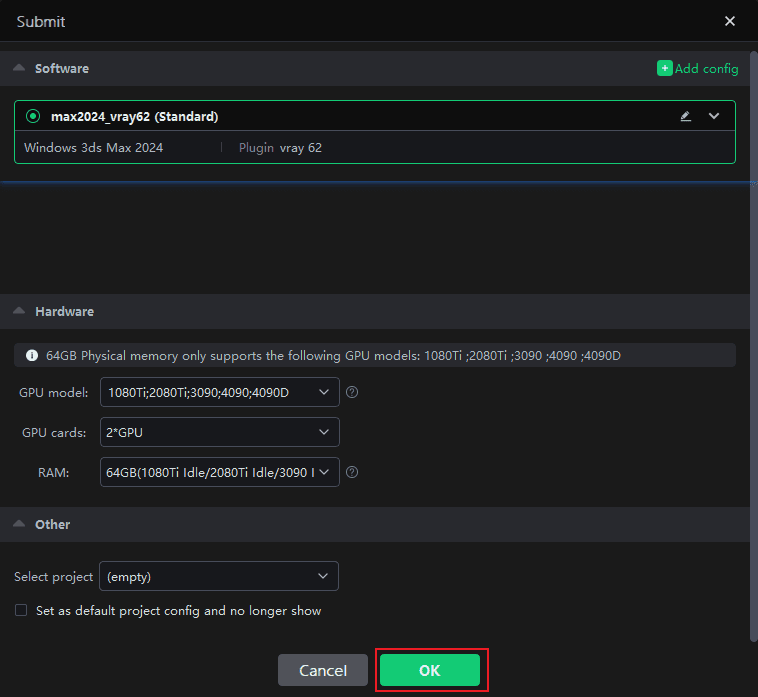Click the Cancel button

click(x=323, y=670)
